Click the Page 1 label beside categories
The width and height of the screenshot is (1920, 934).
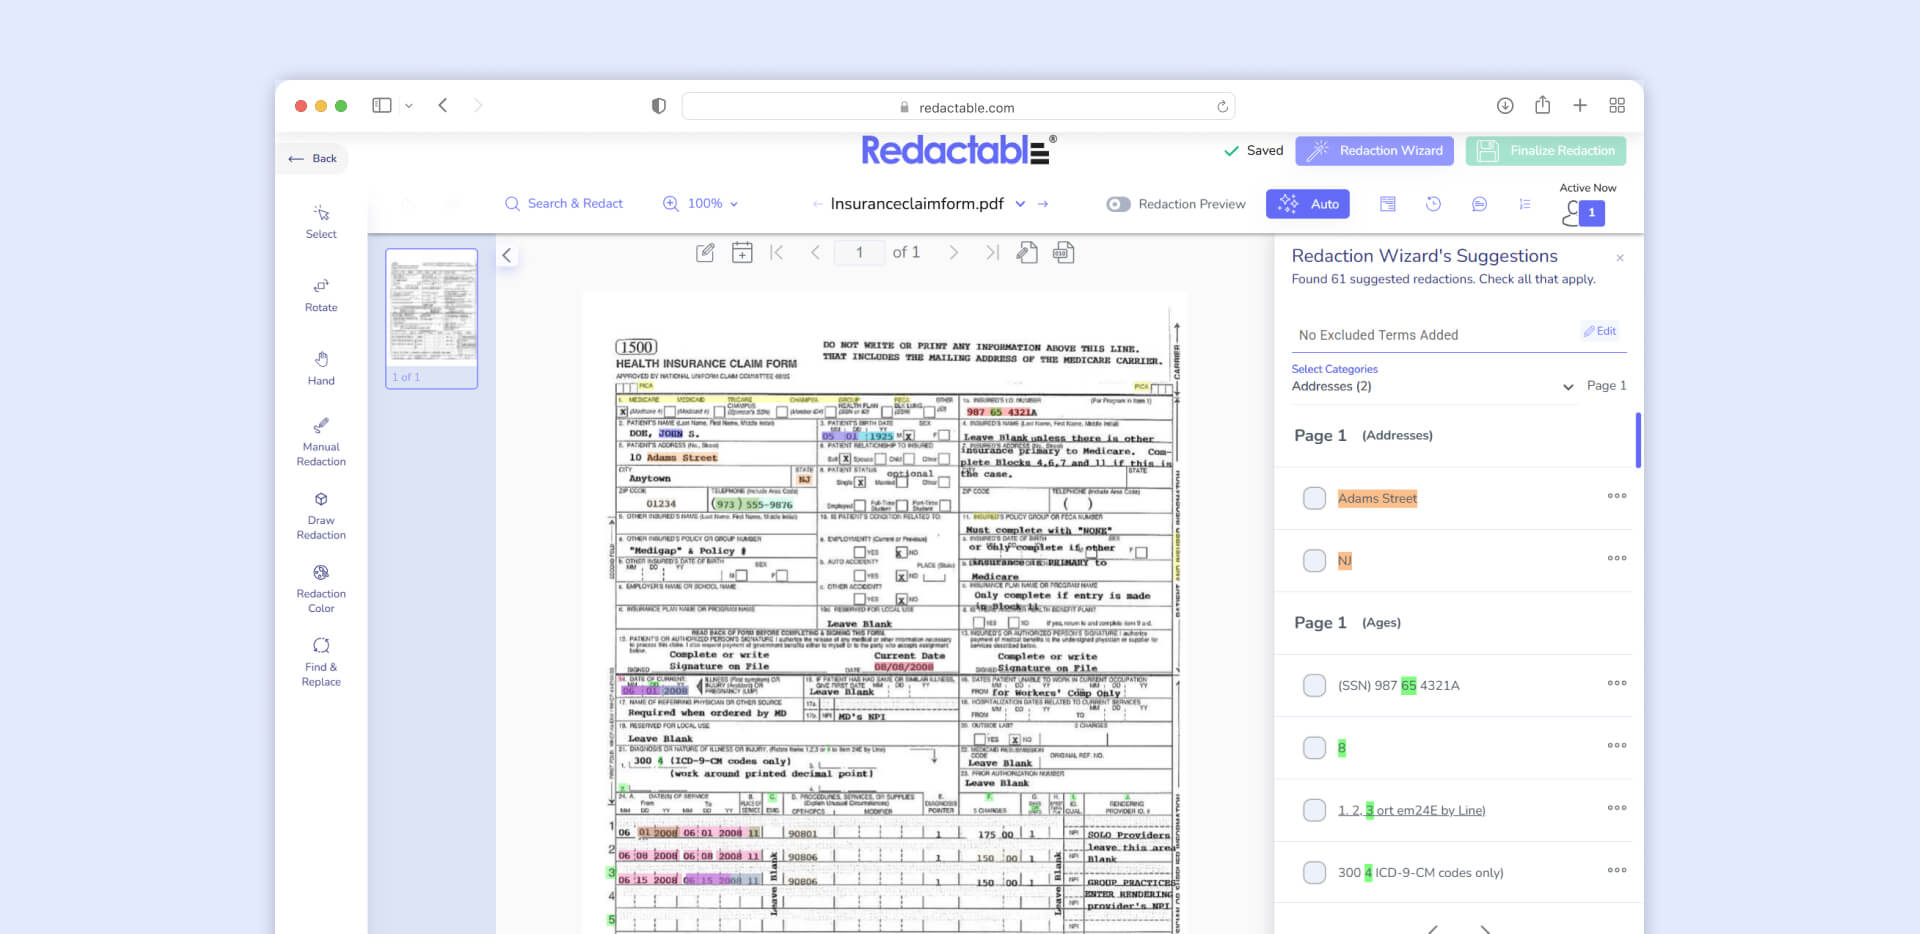[1607, 386]
